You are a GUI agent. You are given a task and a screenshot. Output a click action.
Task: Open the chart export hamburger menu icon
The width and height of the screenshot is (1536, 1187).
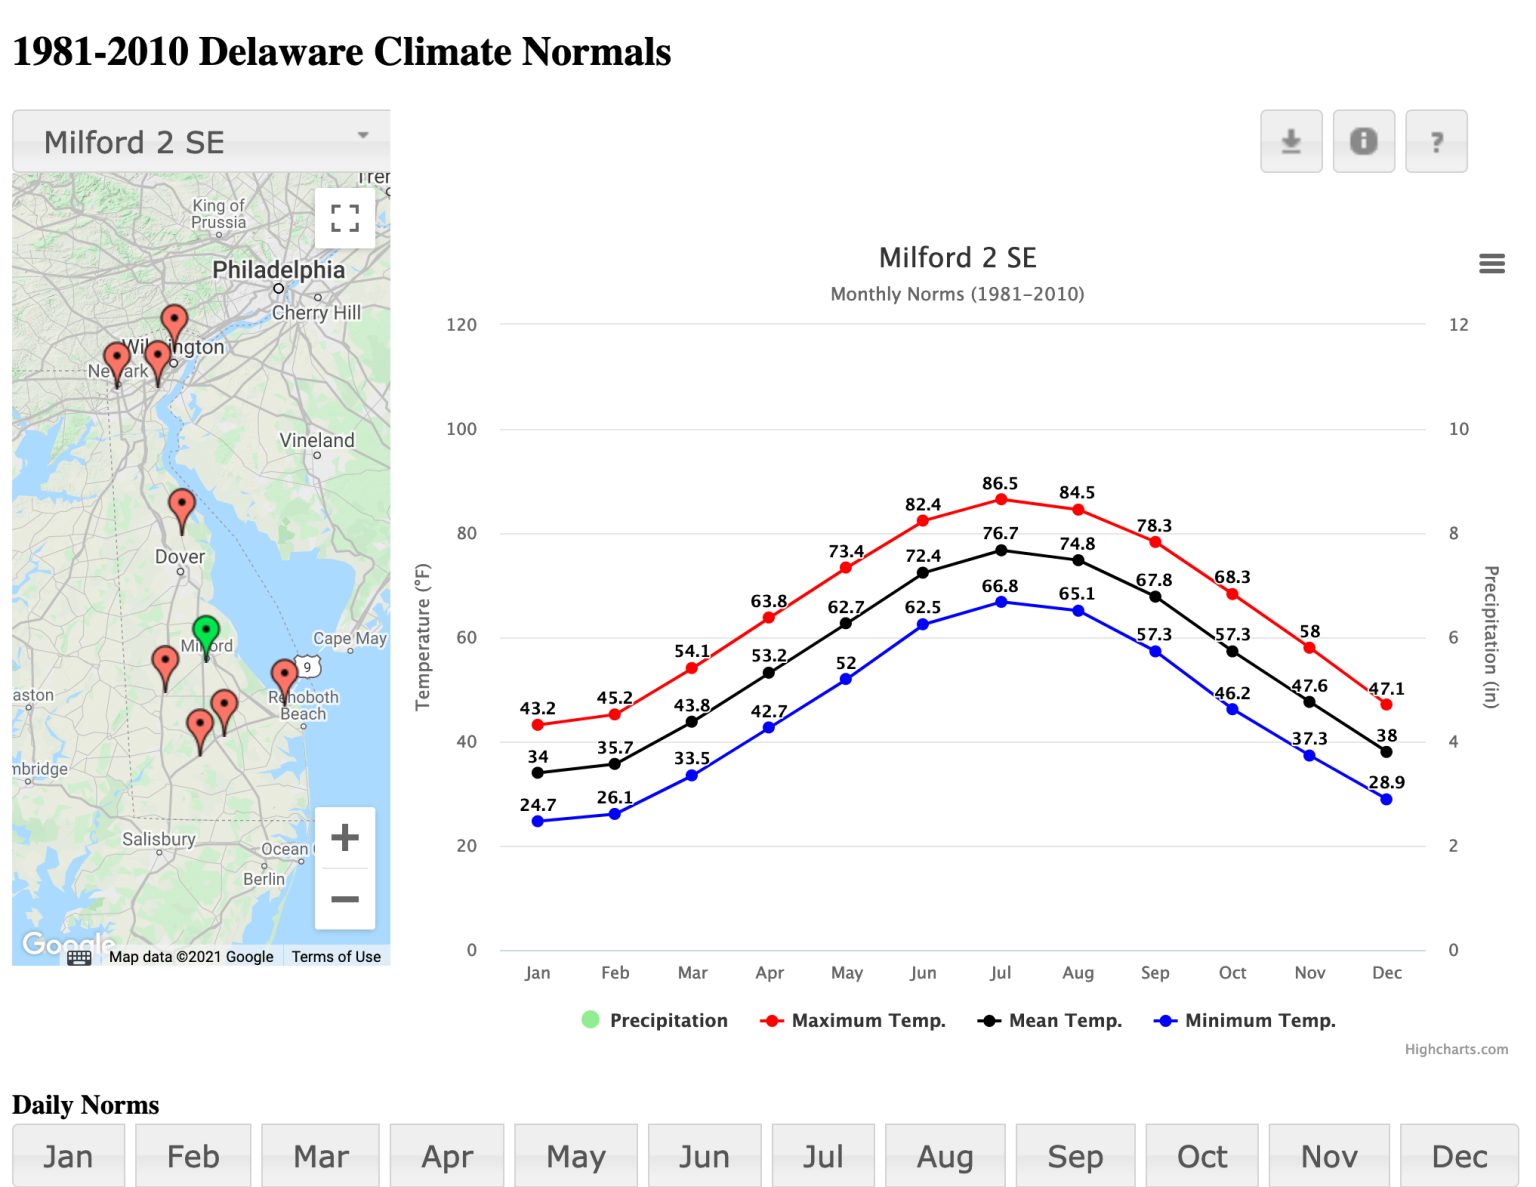[x=1491, y=263]
